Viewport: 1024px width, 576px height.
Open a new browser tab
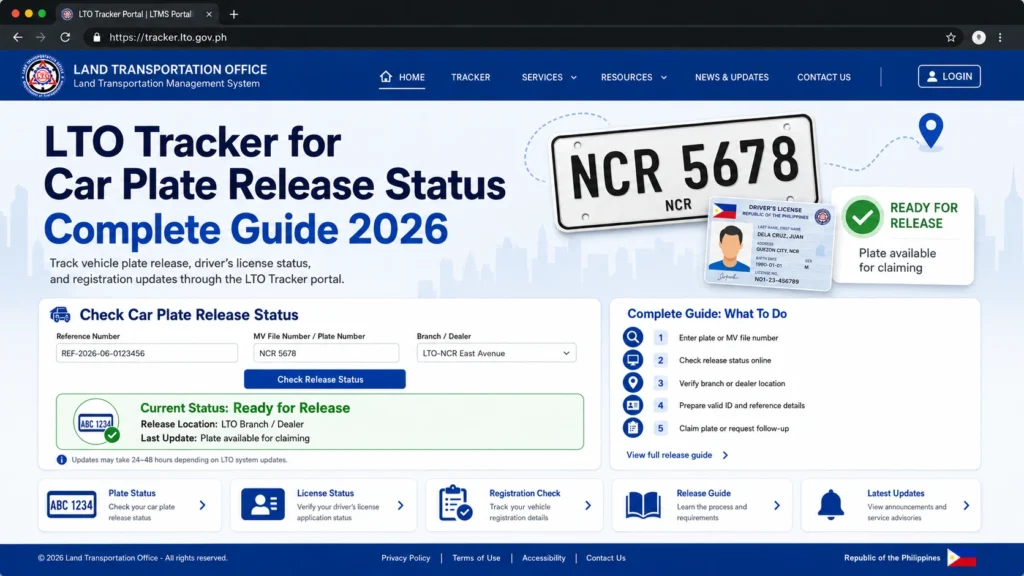(234, 14)
